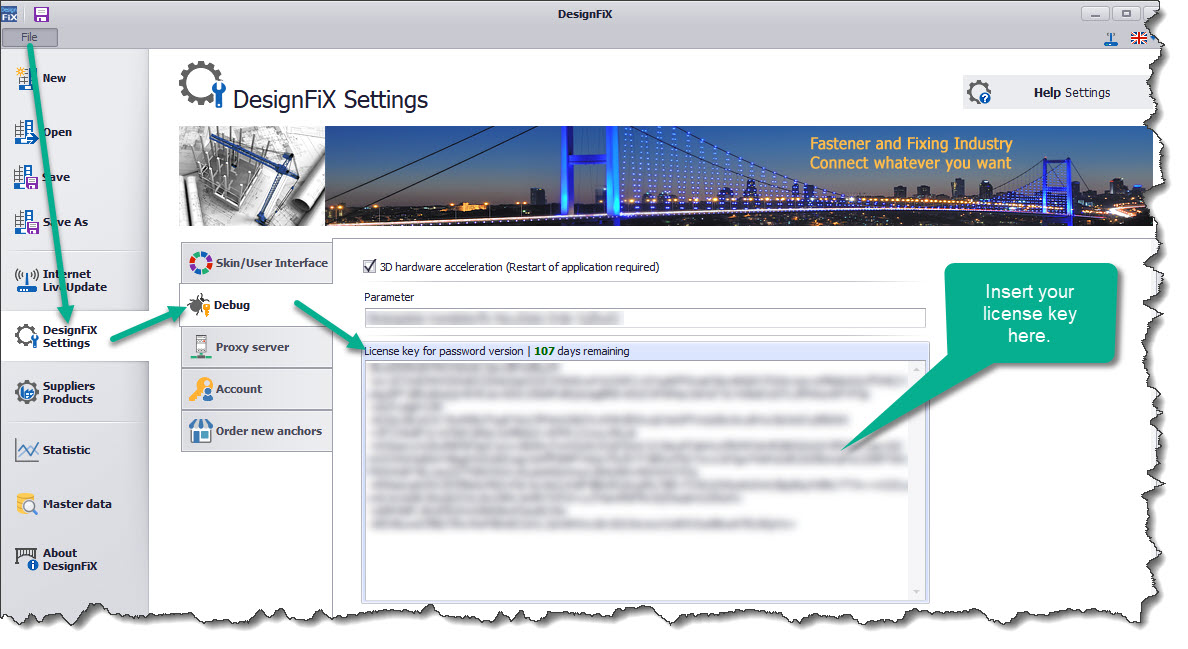Click the Save disk icon in sidebar

25,177
